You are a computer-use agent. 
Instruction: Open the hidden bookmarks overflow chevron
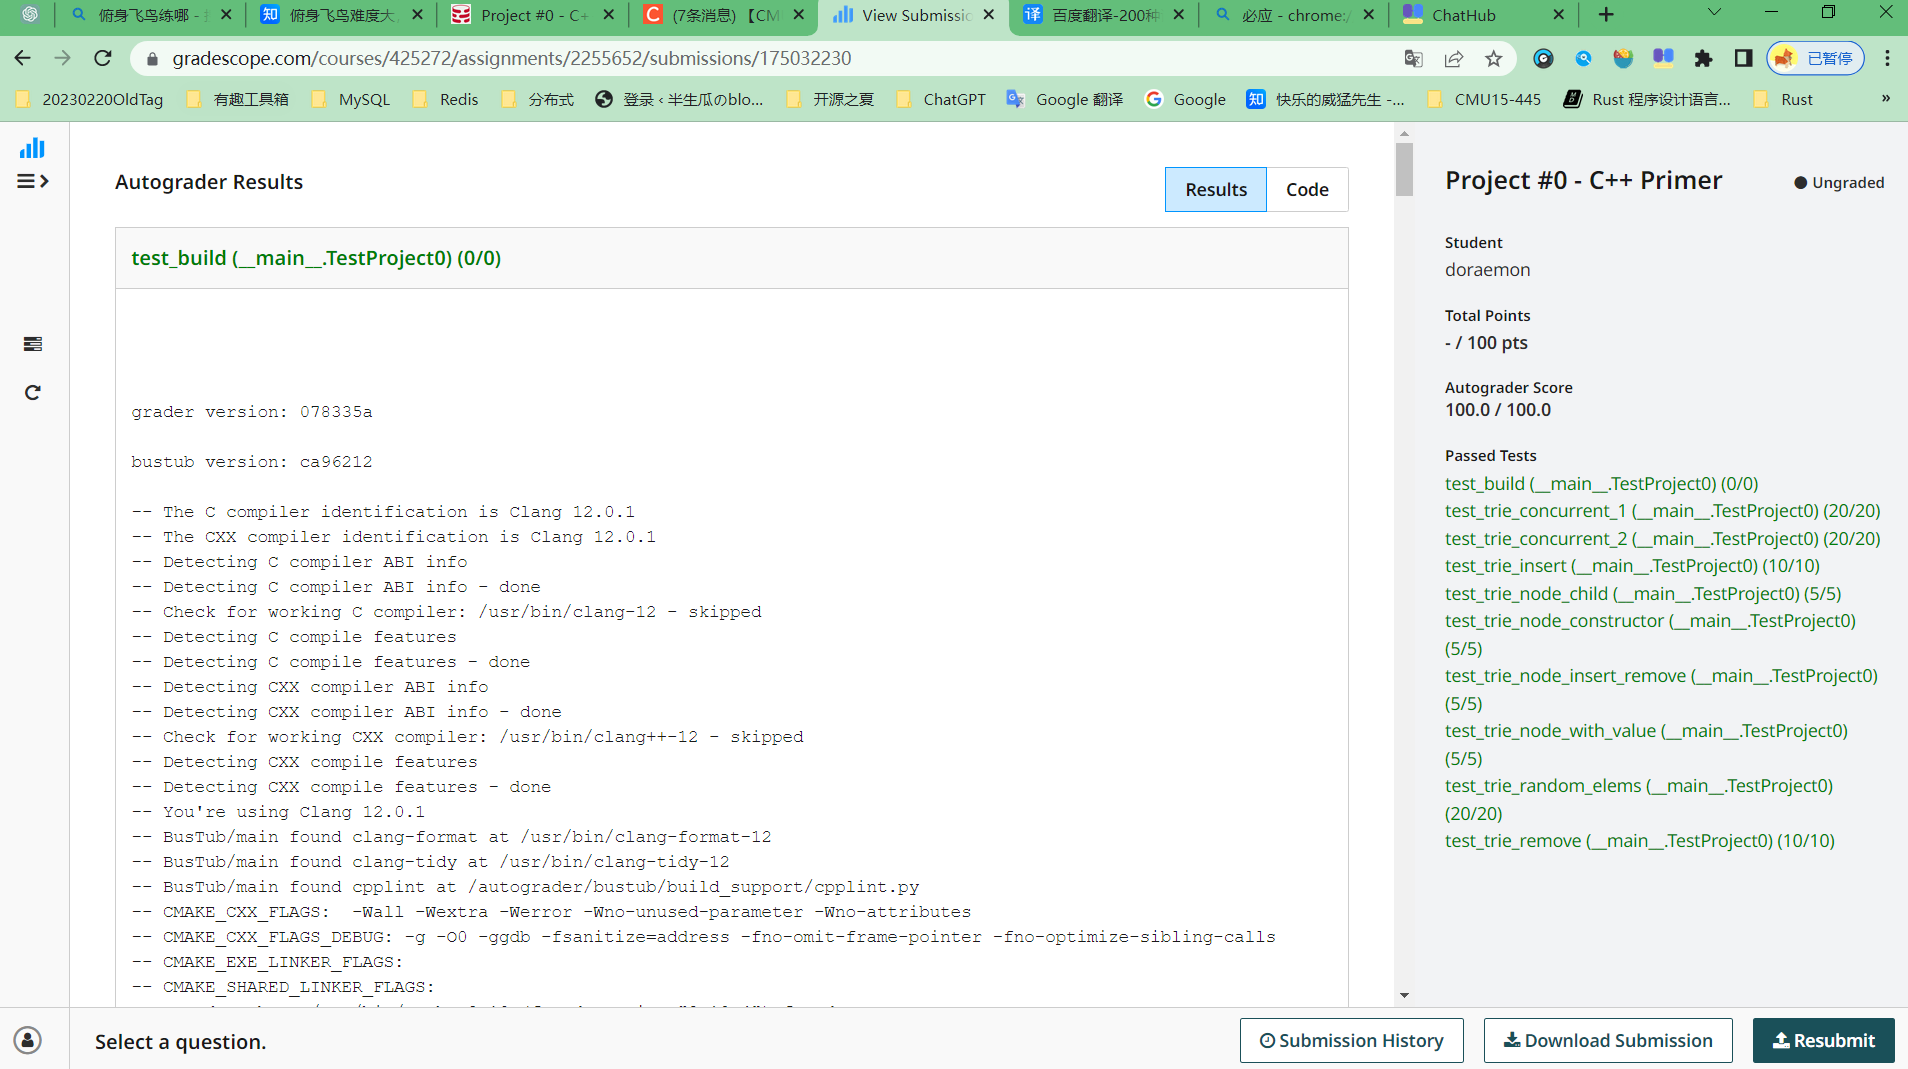pyautogui.click(x=1886, y=98)
